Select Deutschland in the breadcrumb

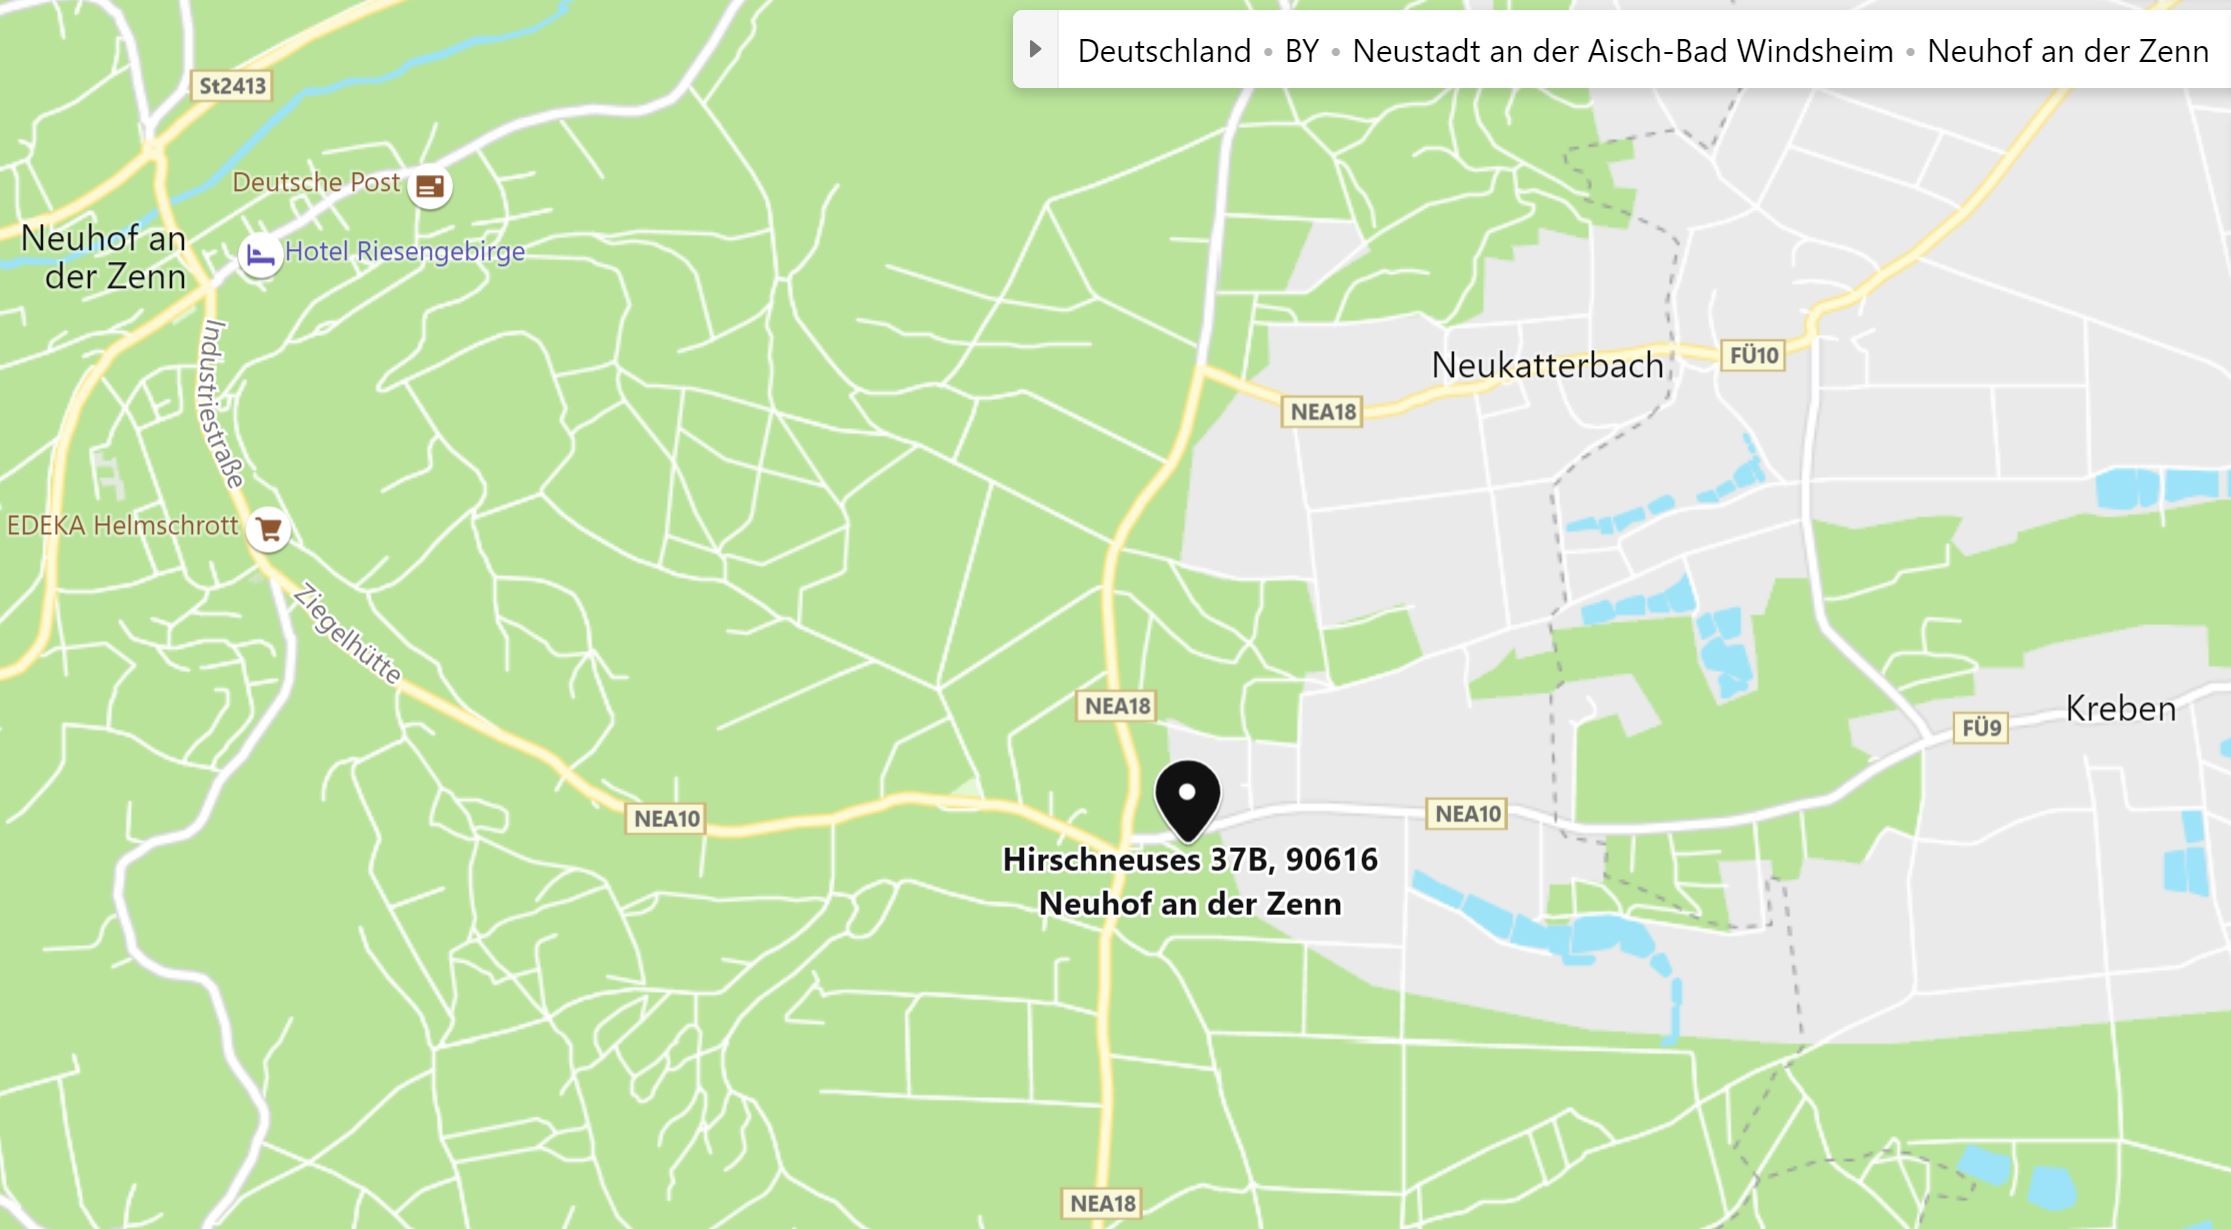[1164, 51]
